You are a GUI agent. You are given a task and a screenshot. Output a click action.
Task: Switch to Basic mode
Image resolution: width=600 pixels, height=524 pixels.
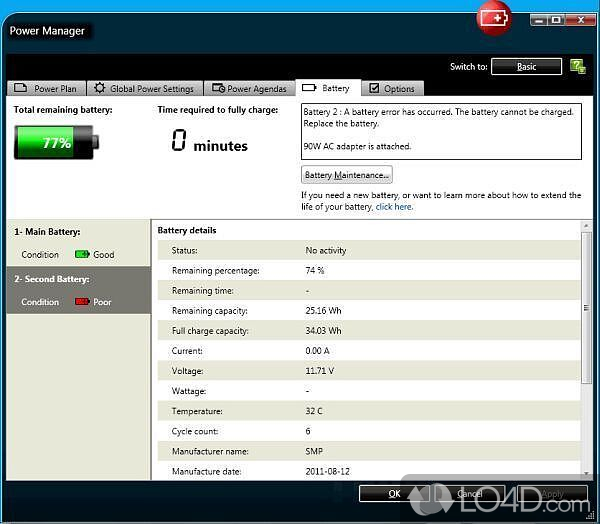(527, 67)
